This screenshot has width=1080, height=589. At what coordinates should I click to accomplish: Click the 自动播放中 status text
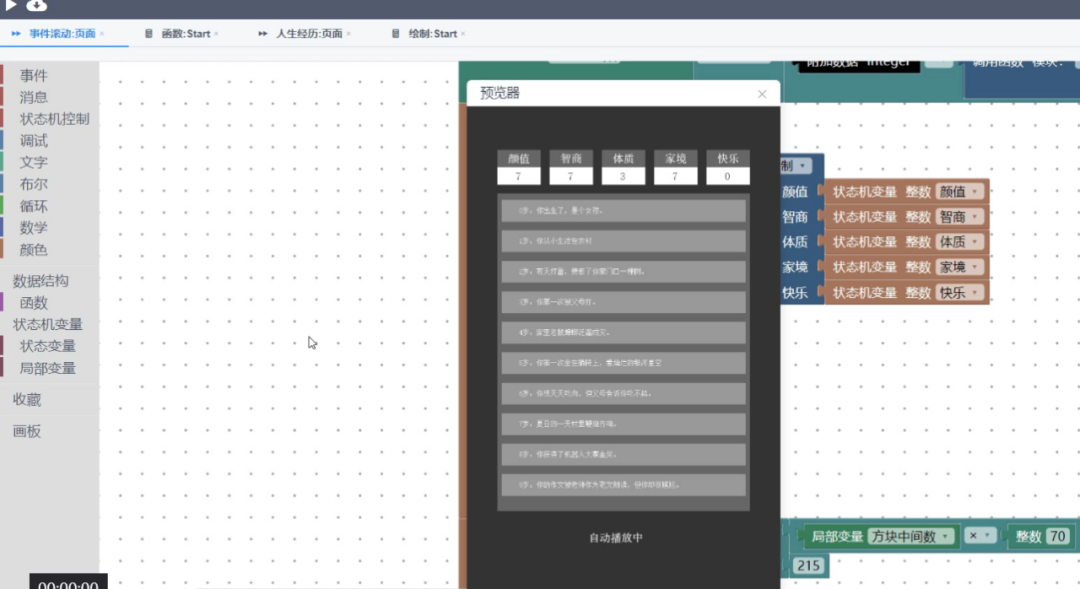(616, 538)
